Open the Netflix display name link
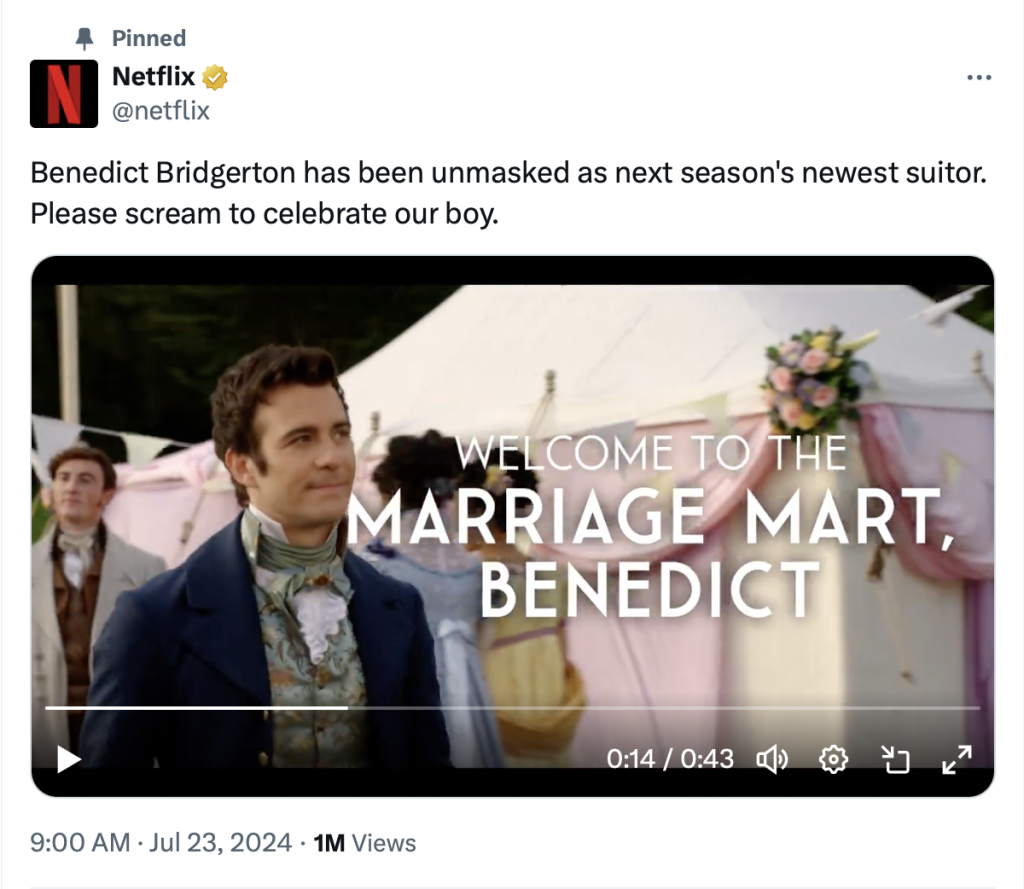The image size is (1024, 889). [153, 76]
